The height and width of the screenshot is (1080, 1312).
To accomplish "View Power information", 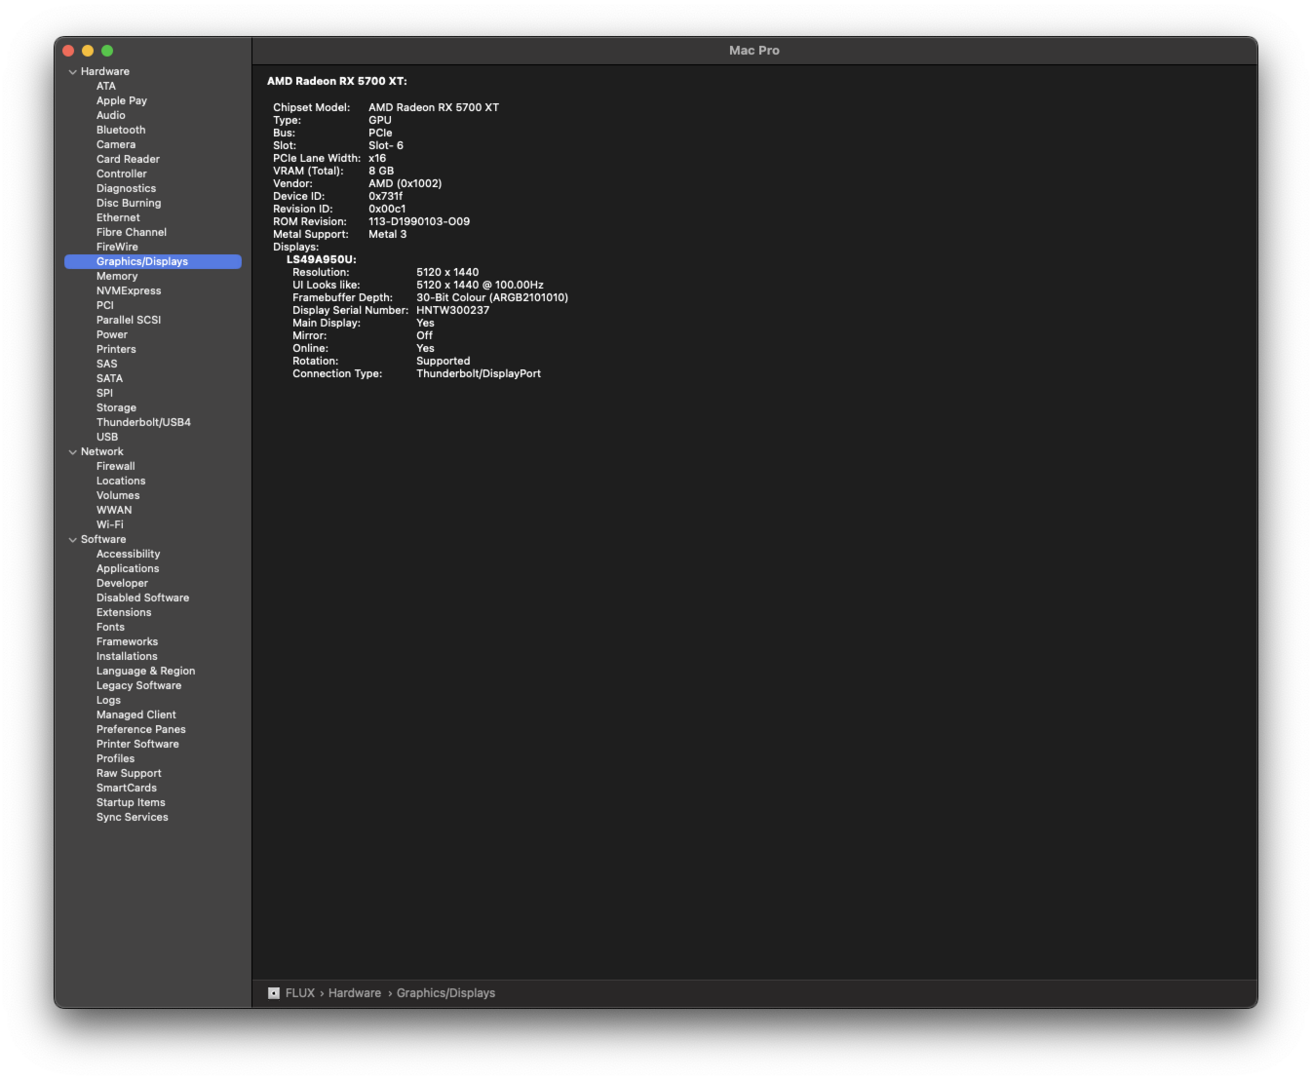I will [112, 335].
